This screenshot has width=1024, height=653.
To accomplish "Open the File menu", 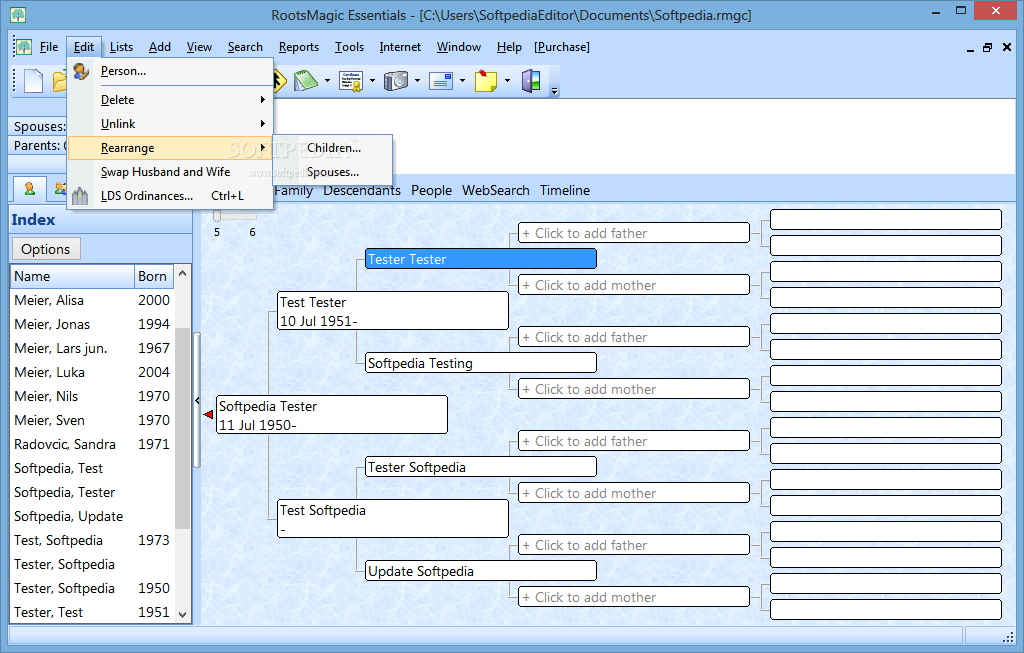I will pos(49,47).
